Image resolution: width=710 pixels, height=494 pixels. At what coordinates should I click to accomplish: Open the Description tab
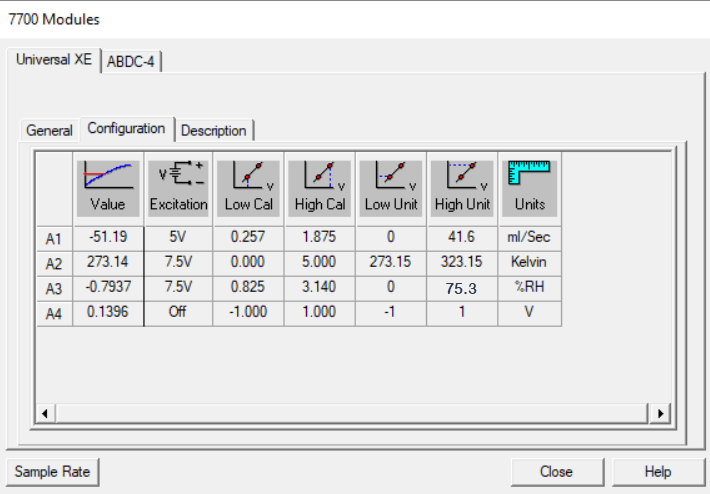point(214,130)
